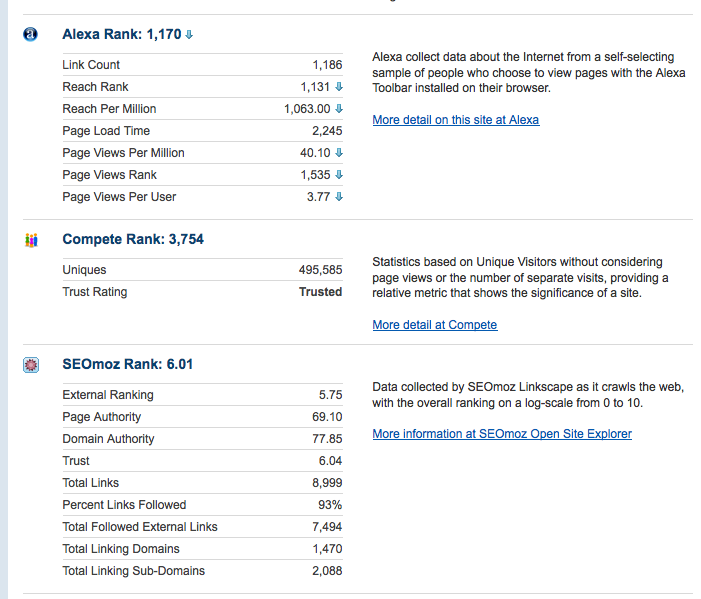Open More information at SEOmoz Open Site Explorer
Image resolution: width=701 pixels, height=599 pixels.
[x=502, y=434]
